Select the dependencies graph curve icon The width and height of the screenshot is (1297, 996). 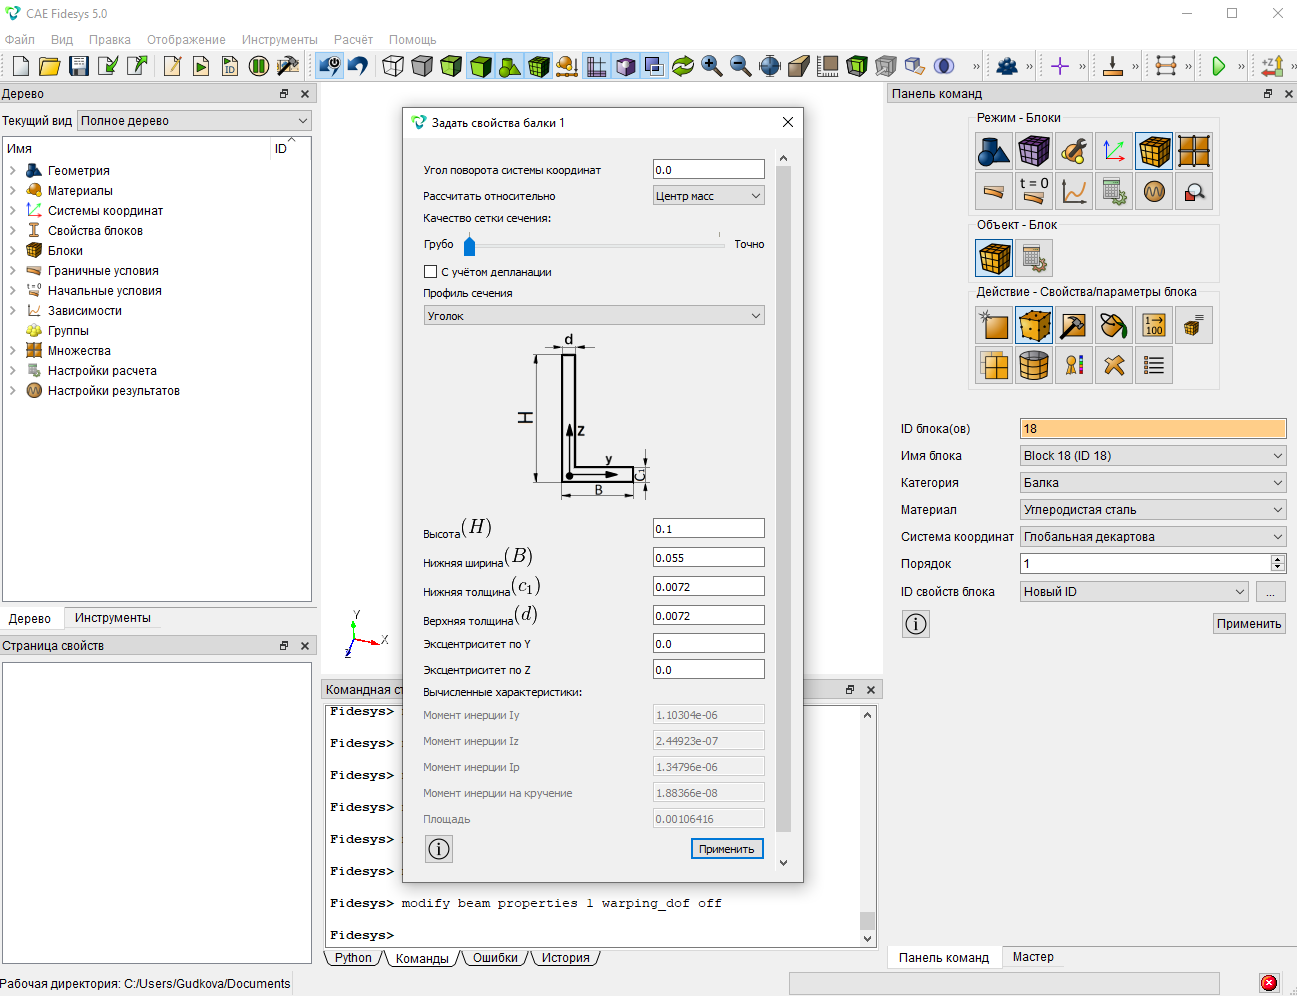(1074, 191)
